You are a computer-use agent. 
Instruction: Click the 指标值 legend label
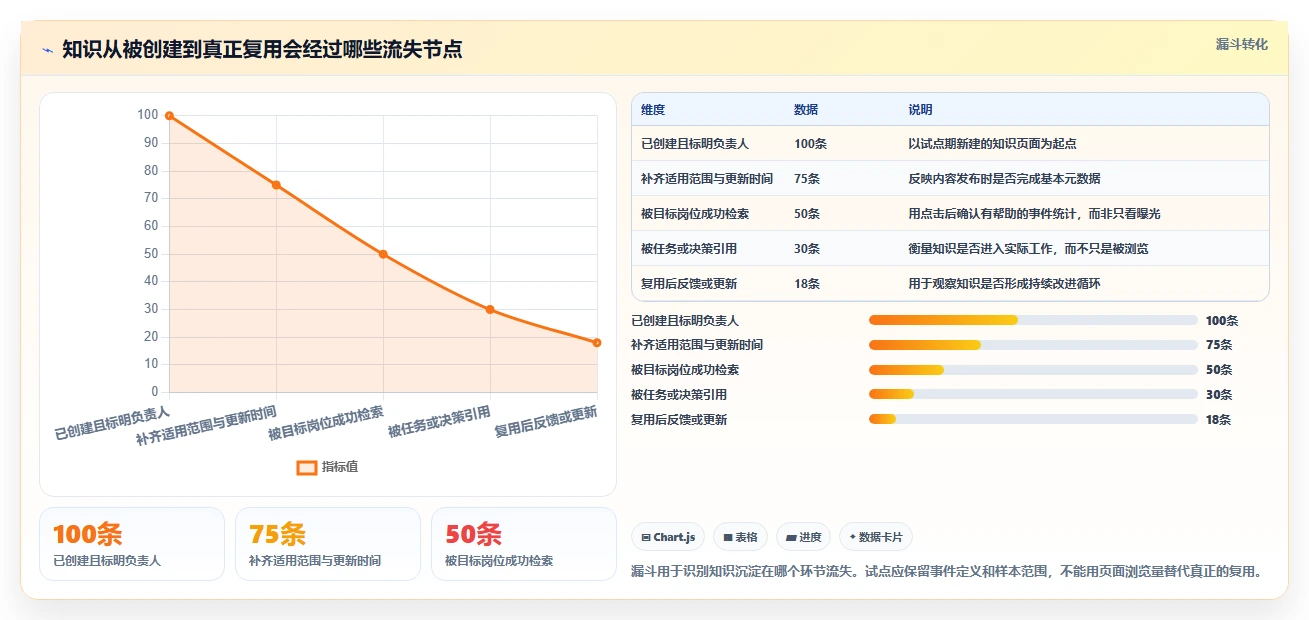point(340,467)
